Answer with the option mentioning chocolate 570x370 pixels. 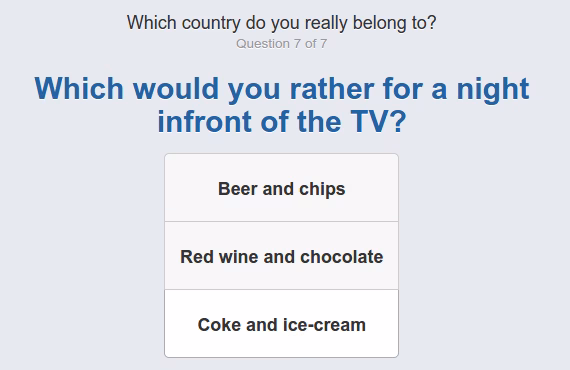[281, 256]
